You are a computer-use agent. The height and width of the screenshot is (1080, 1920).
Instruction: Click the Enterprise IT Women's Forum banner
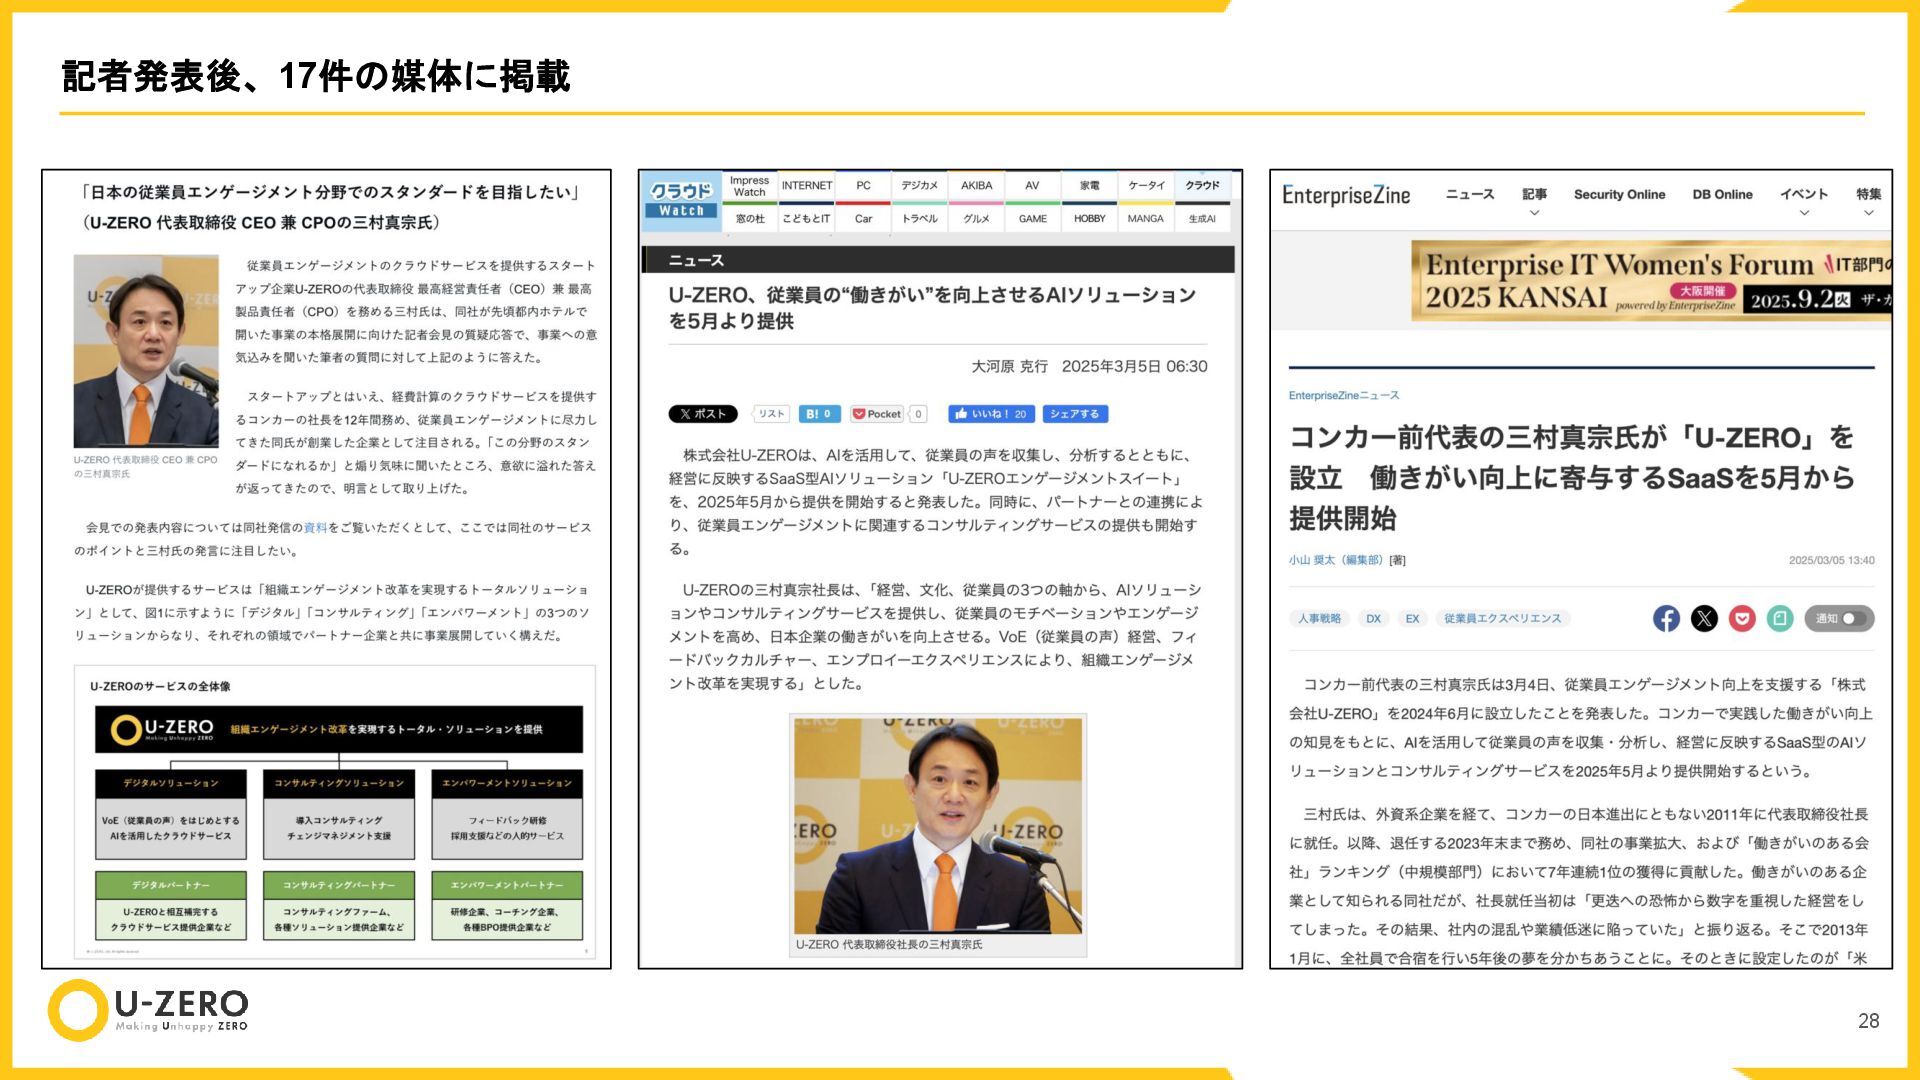pyautogui.click(x=1650, y=279)
